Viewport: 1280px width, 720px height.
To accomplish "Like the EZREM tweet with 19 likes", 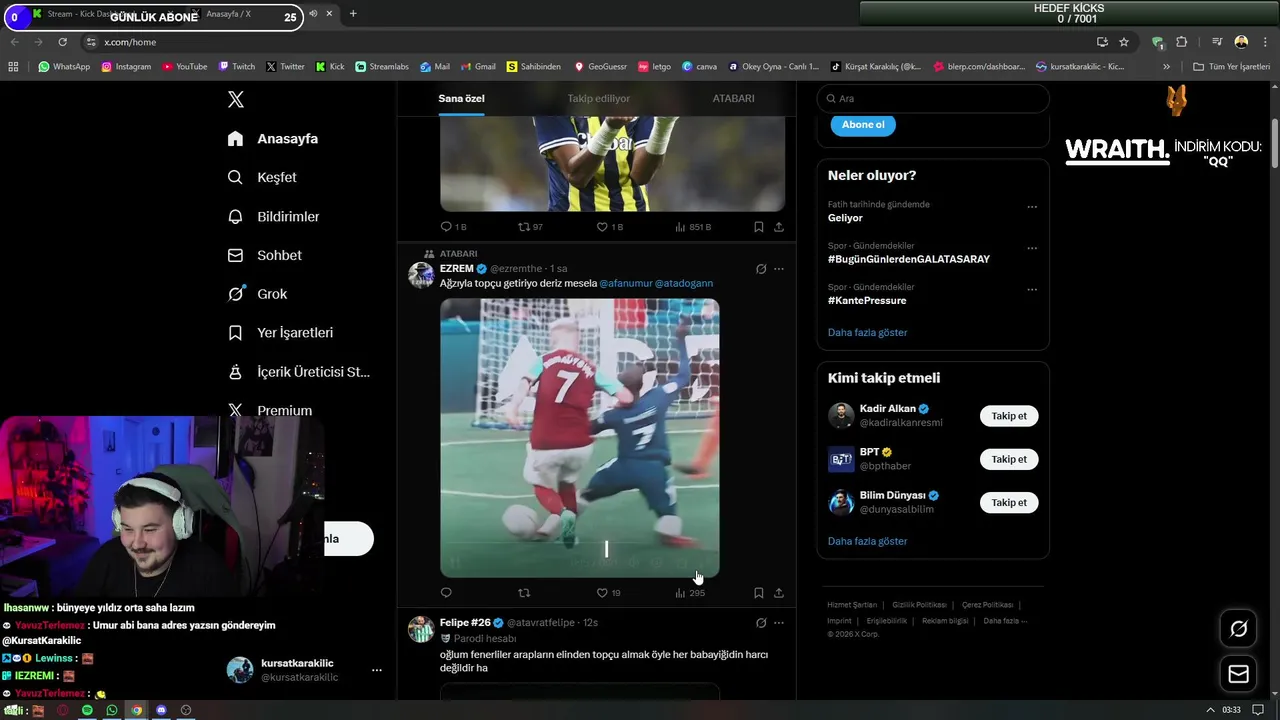I will click(608, 593).
